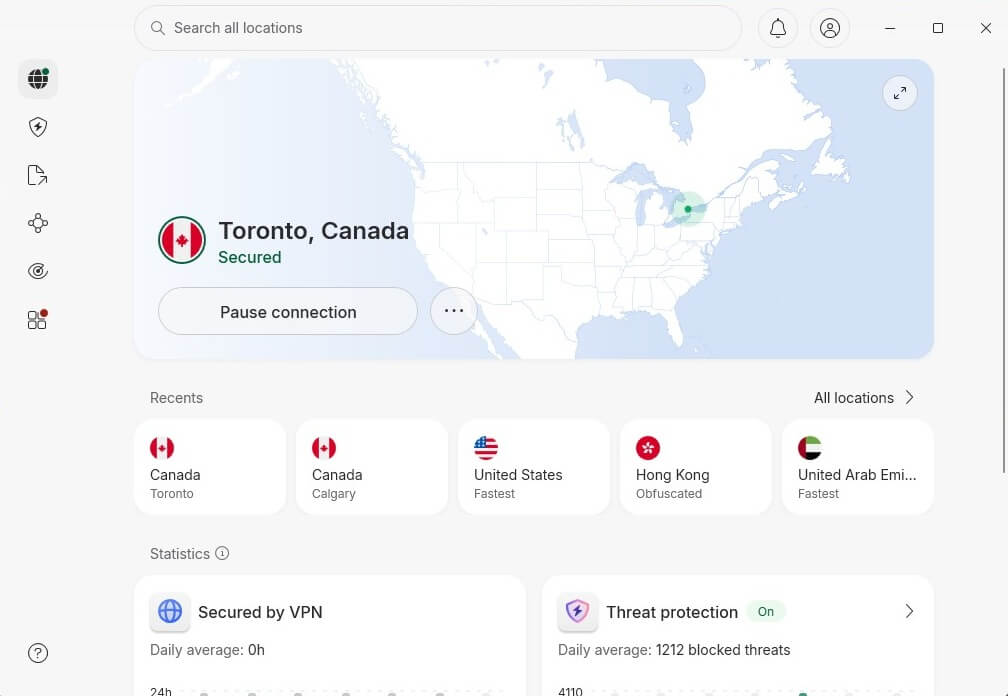Image resolution: width=1008 pixels, height=696 pixels.
Task: Click Daily average 1212 blocked threats text
Action: click(674, 650)
